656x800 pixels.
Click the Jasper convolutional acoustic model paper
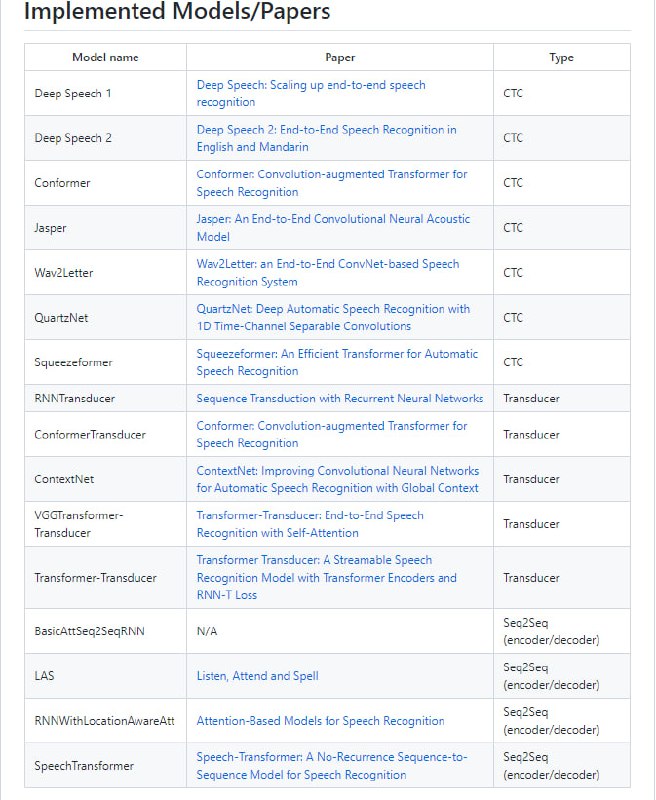[x=333, y=219]
